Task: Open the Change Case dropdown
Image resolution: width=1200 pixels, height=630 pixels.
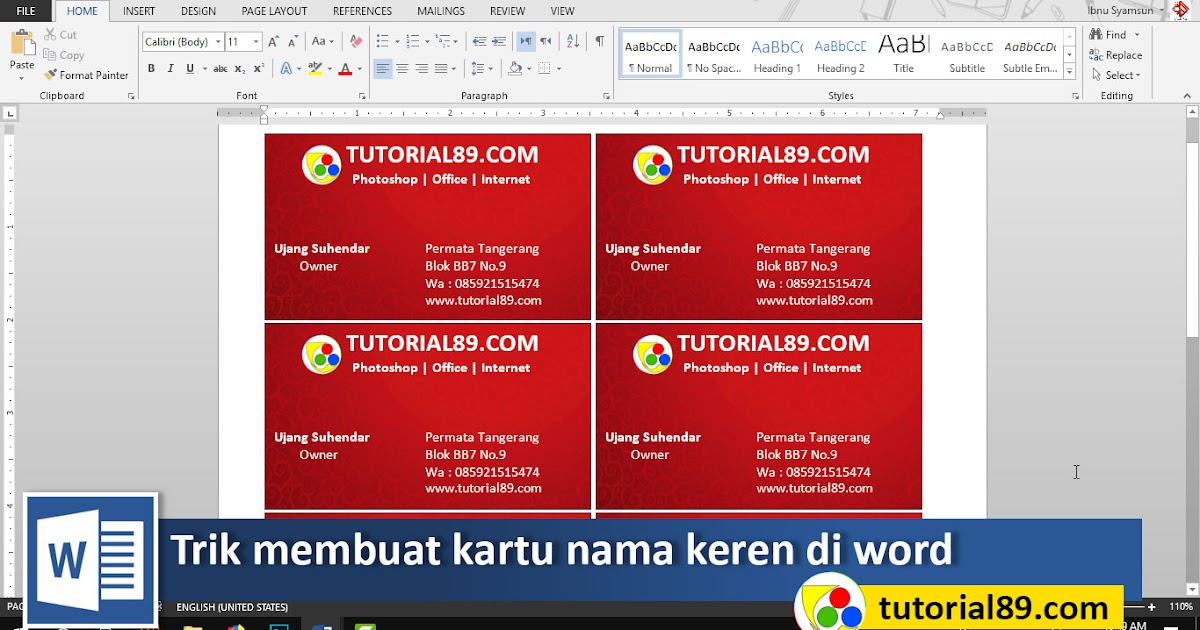Action: pyautogui.click(x=323, y=42)
